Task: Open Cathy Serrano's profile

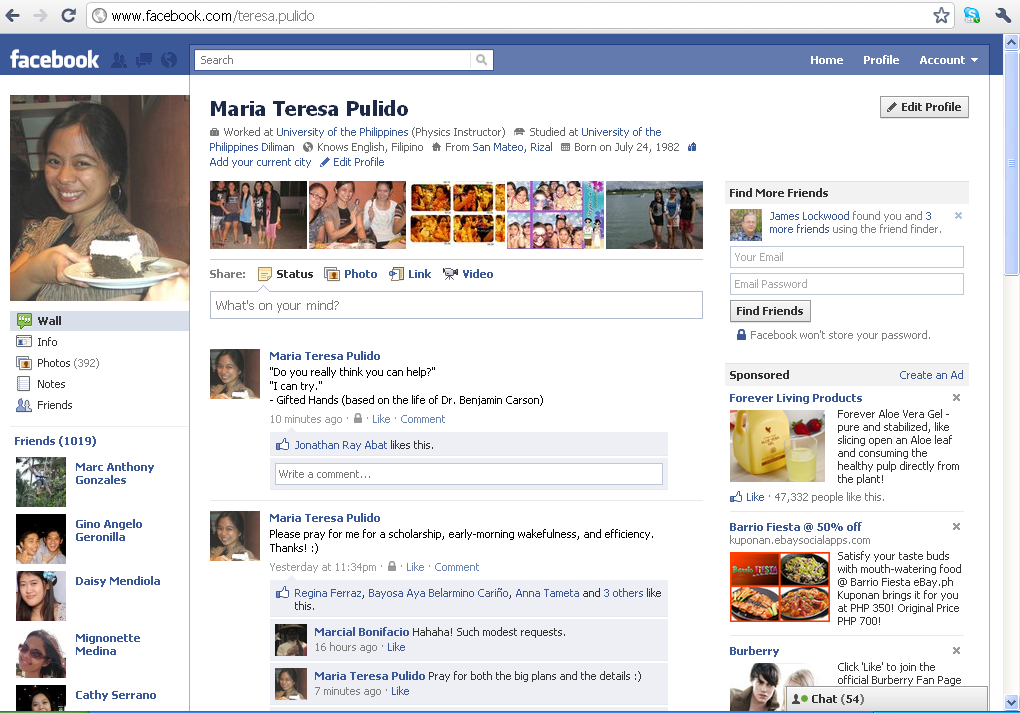Action: [x=116, y=695]
